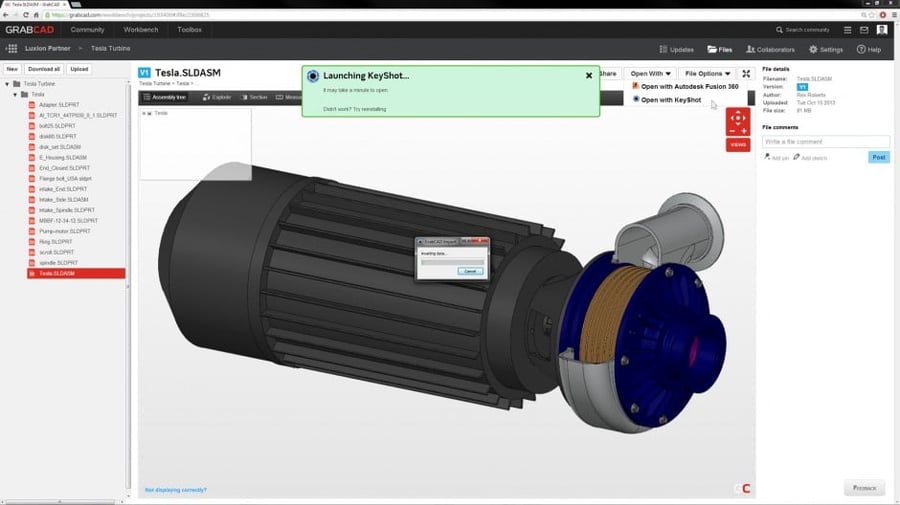Toggle fullscreen viewer icon

746,73
